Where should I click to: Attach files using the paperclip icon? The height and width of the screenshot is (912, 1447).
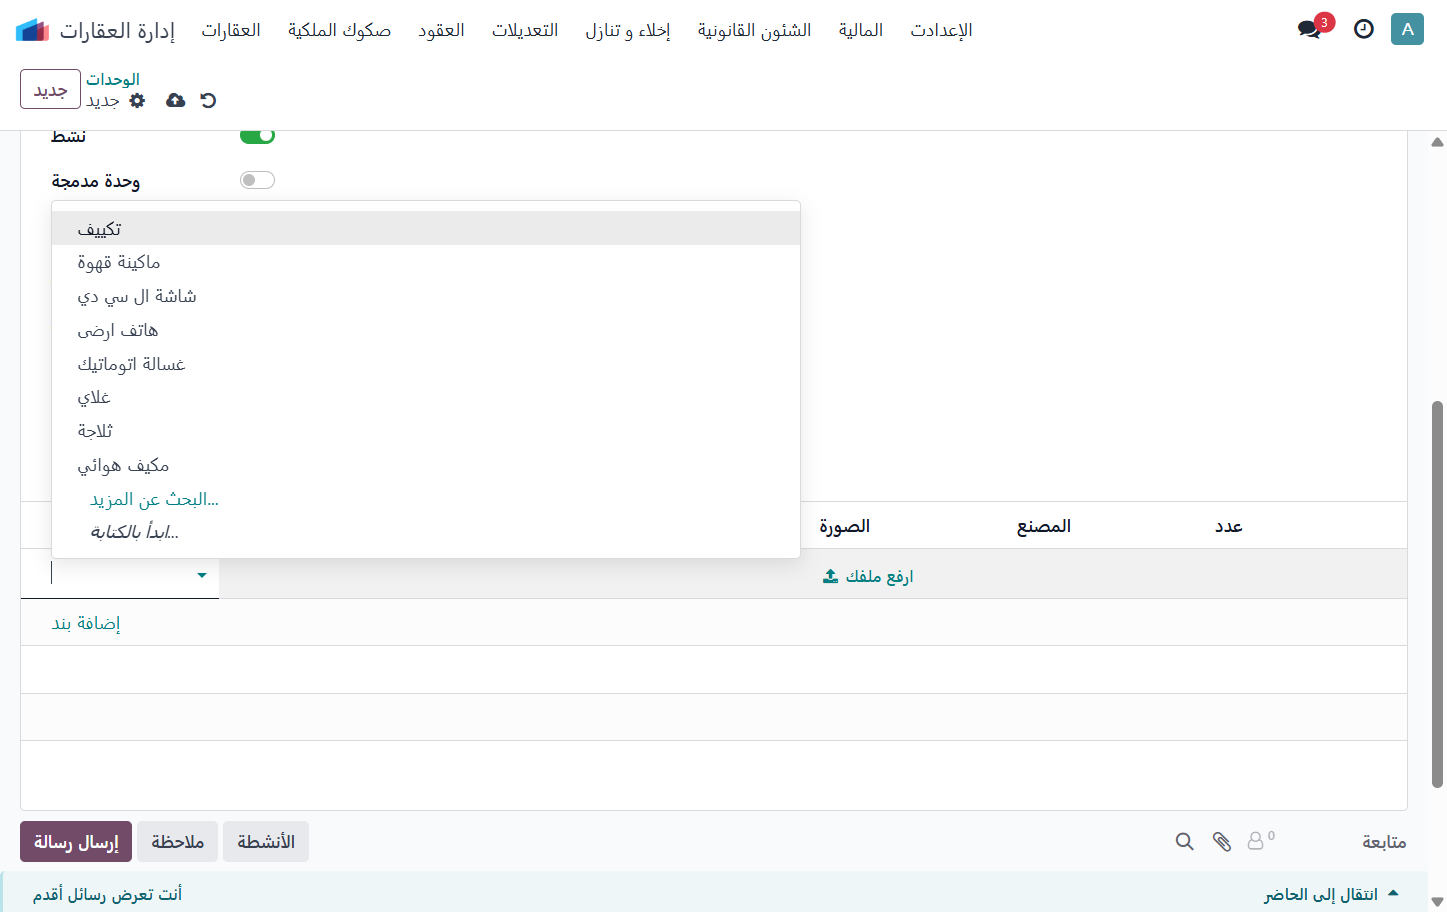pyautogui.click(x=1222, y=842)
